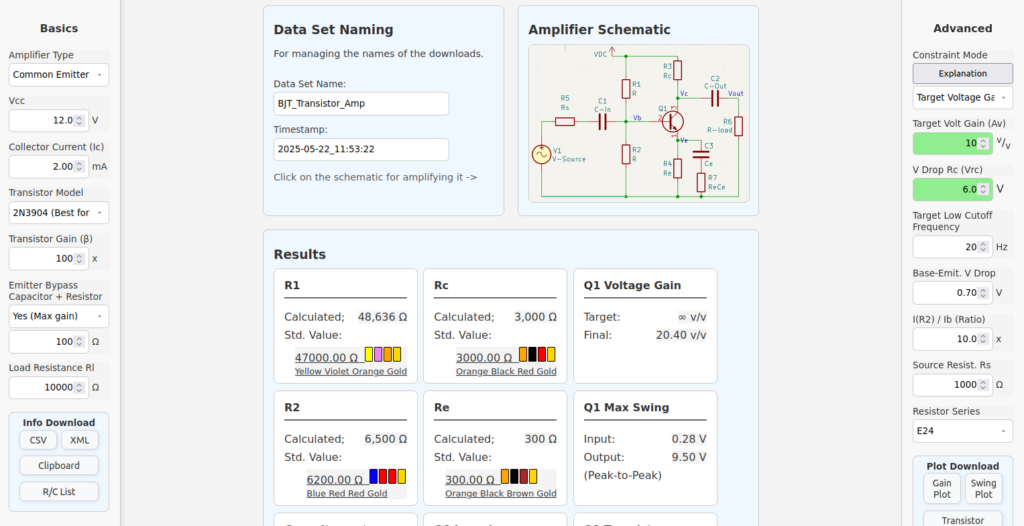Click the Constraint Mode Explanation button

coord(963,73)
